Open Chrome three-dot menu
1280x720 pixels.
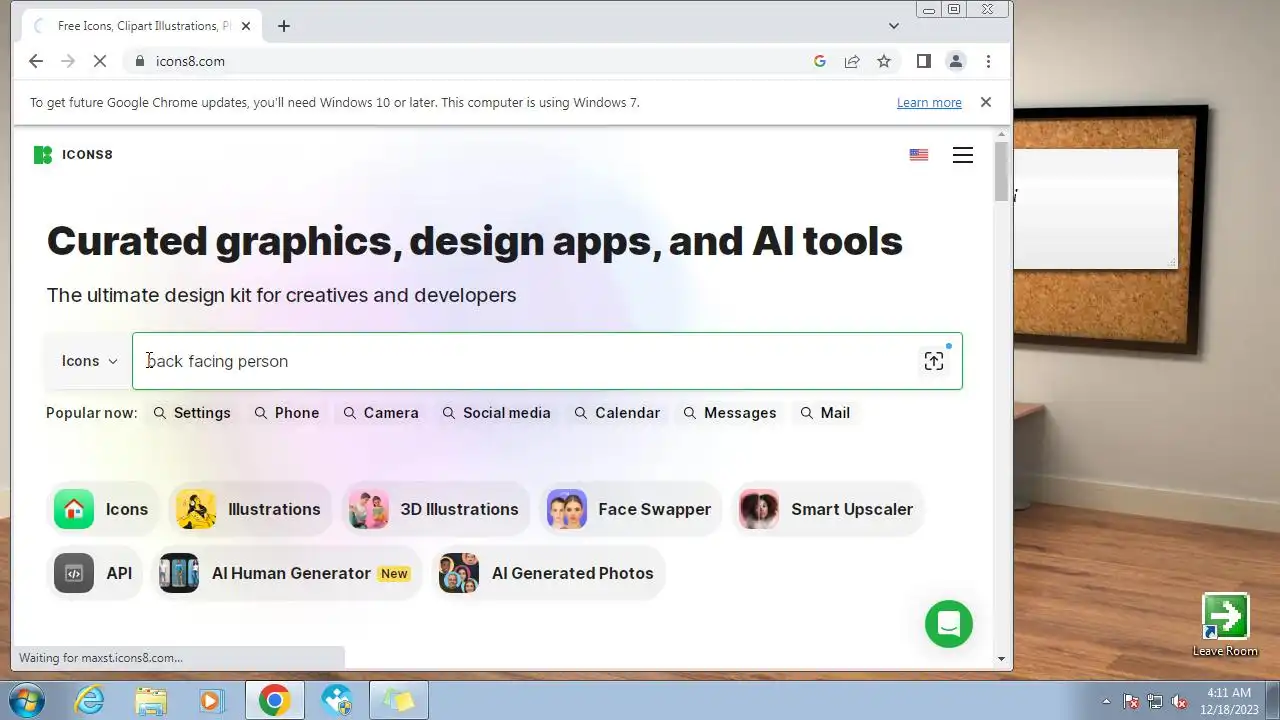(x=988, y=61)
